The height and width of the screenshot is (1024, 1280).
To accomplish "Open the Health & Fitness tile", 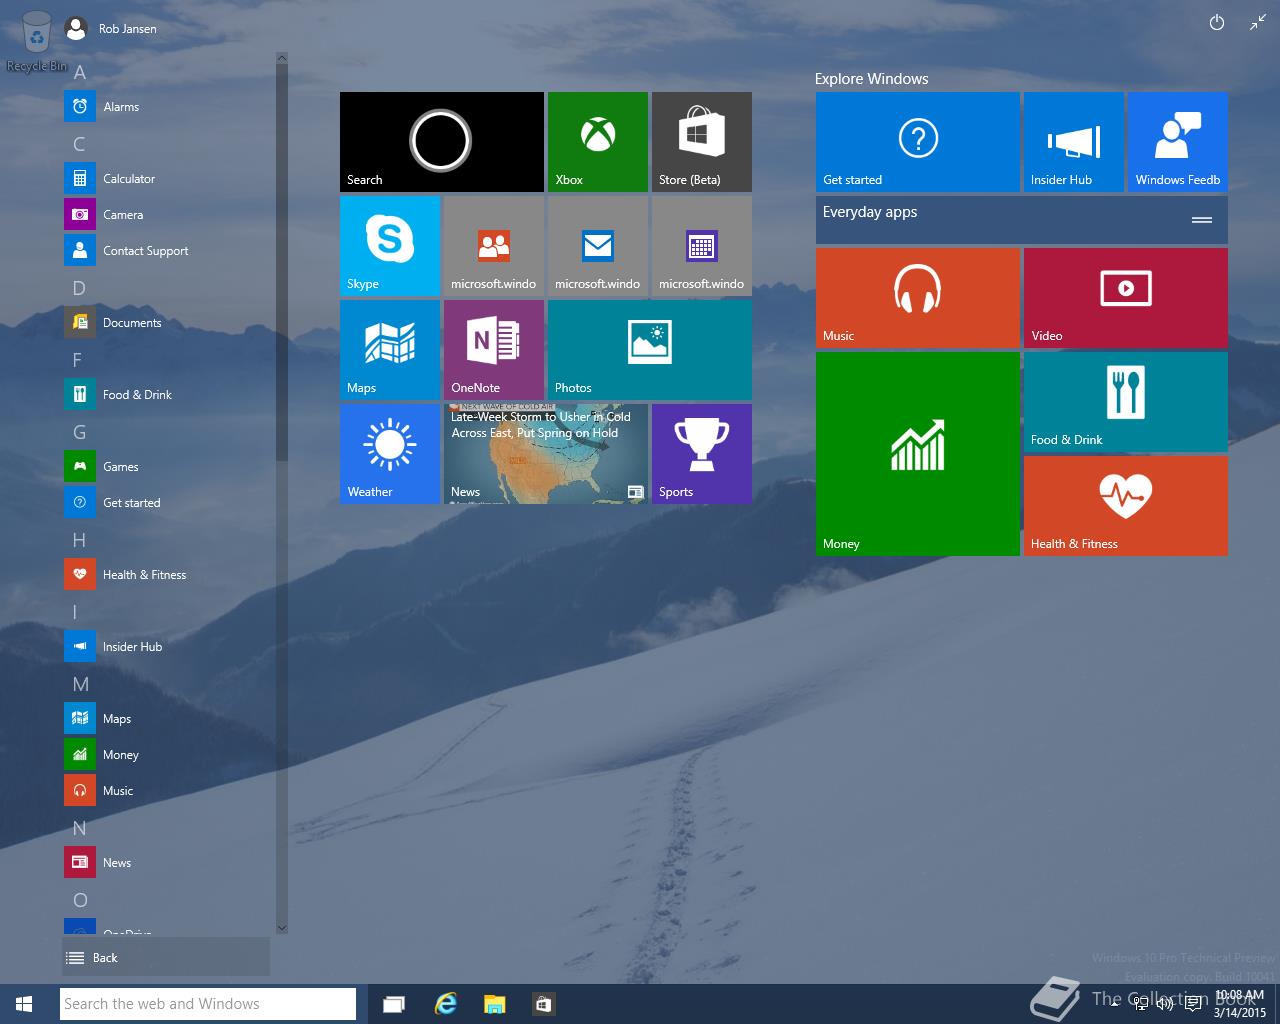I will coord(1126,506).
